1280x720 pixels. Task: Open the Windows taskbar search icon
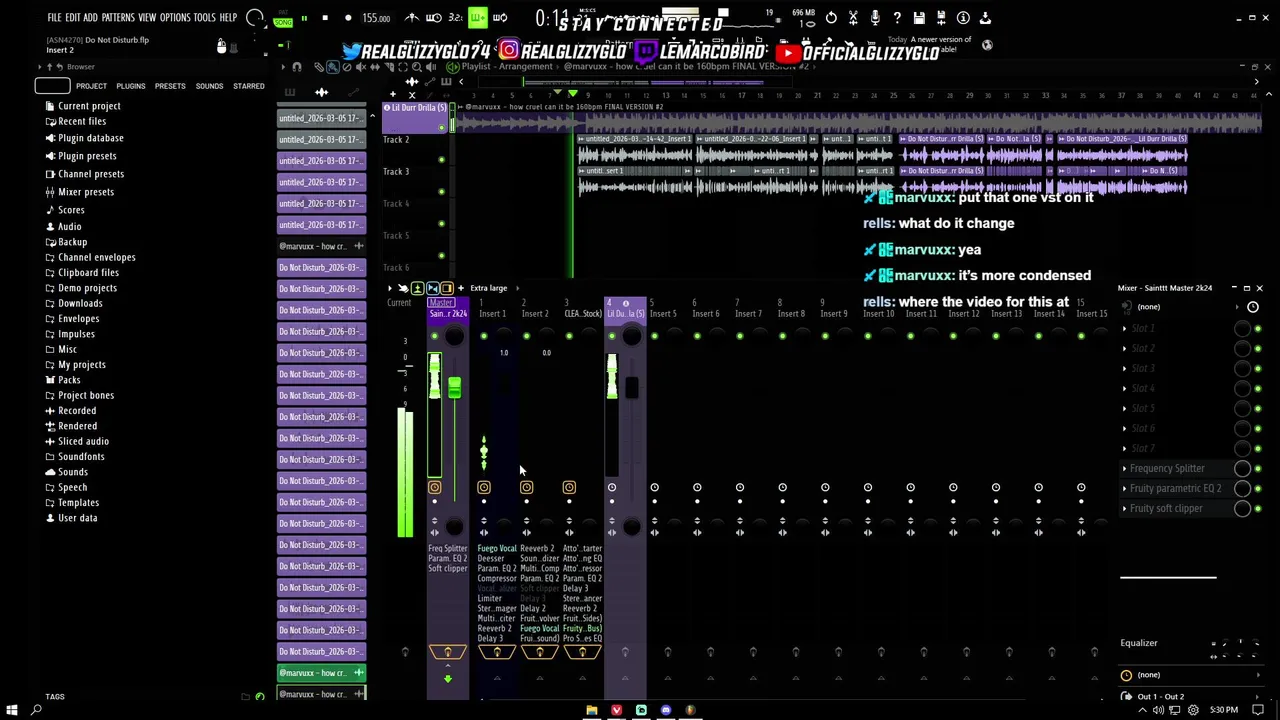coord(37,710)
